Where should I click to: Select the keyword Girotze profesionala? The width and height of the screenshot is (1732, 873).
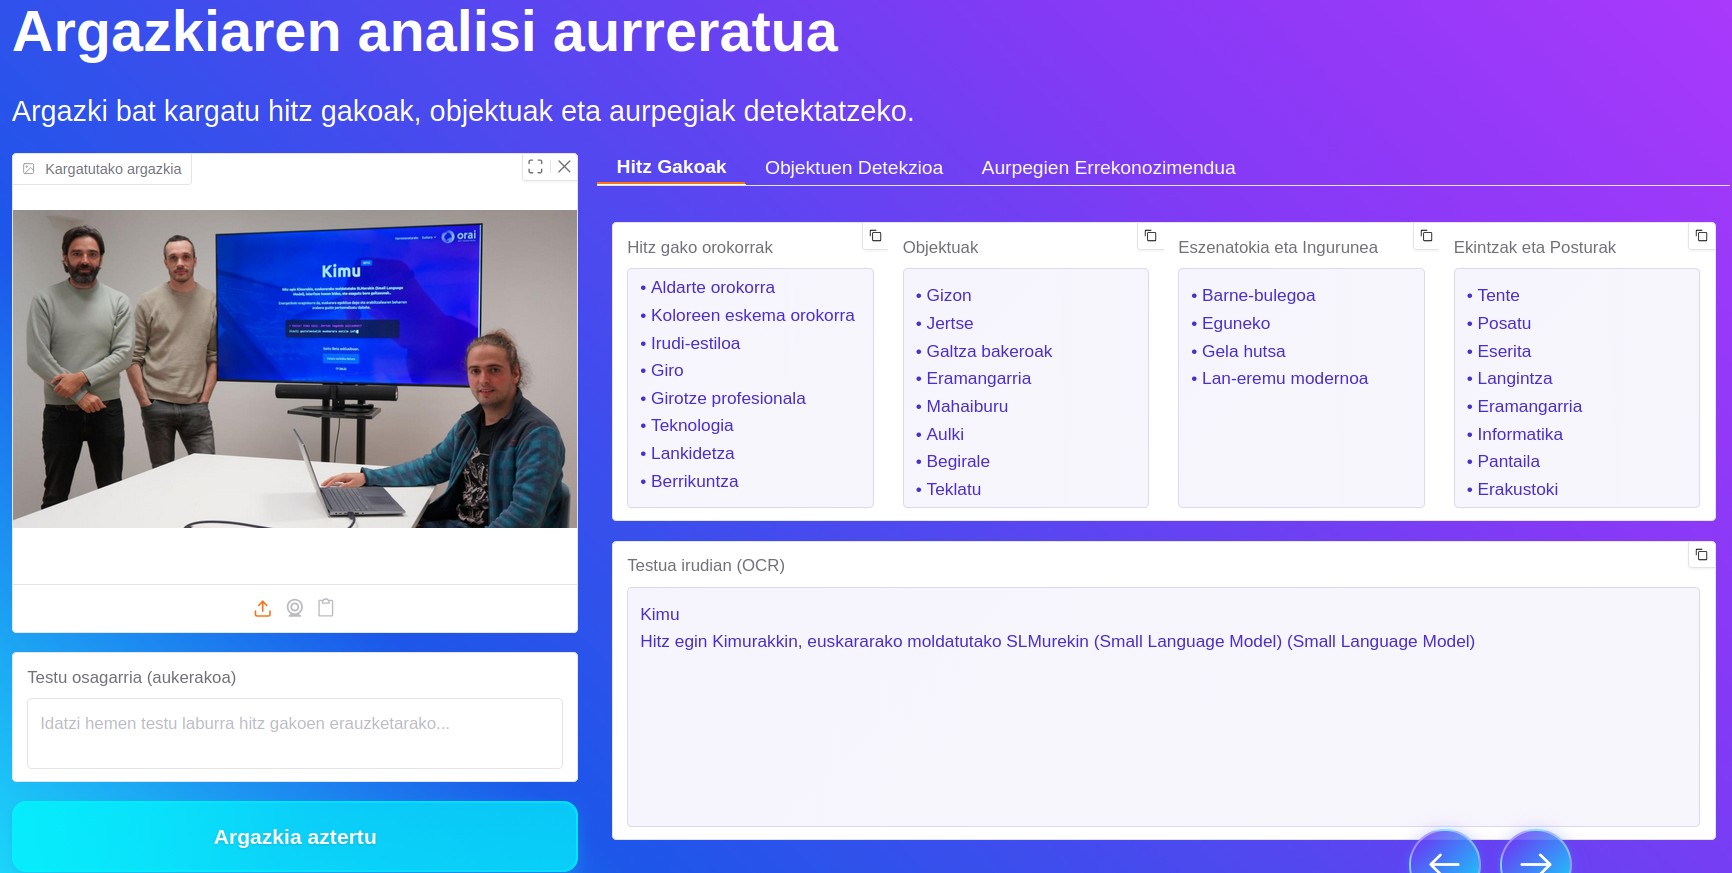(x=728, y=398)
